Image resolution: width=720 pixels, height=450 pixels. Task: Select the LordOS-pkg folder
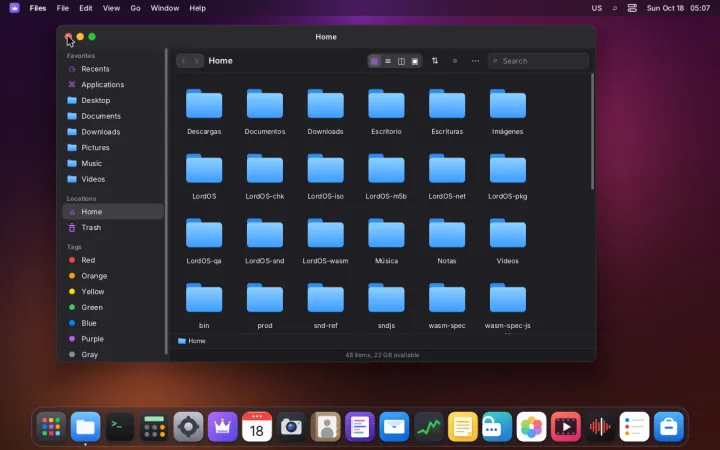507,177
